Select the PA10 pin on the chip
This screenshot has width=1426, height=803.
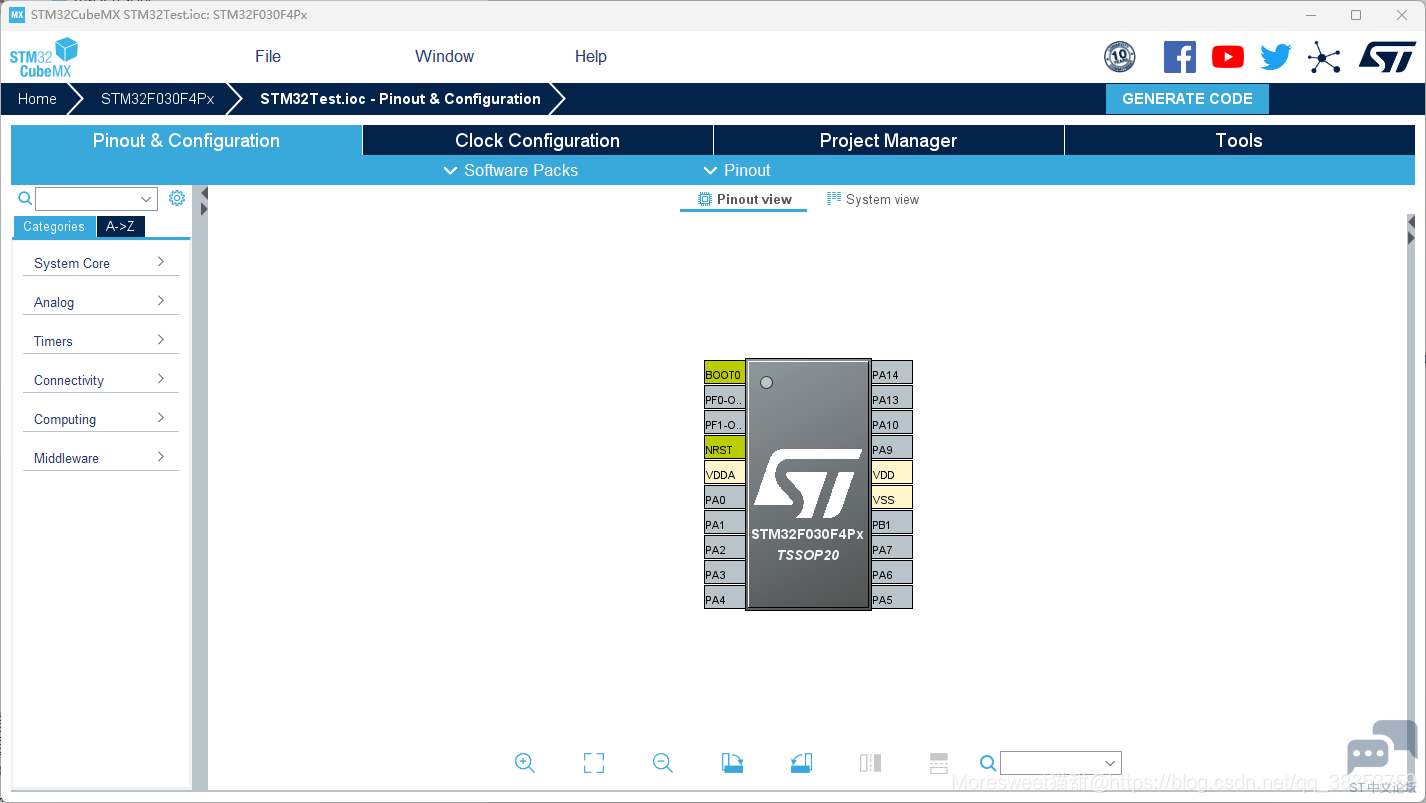tap(892, 423)
